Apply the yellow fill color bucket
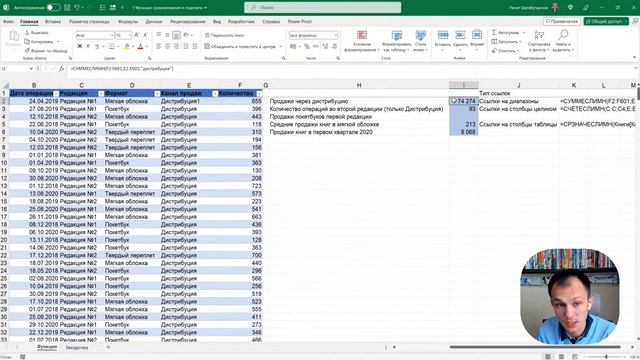The width and height of the screenshot is (640, 360). (127, 47)
